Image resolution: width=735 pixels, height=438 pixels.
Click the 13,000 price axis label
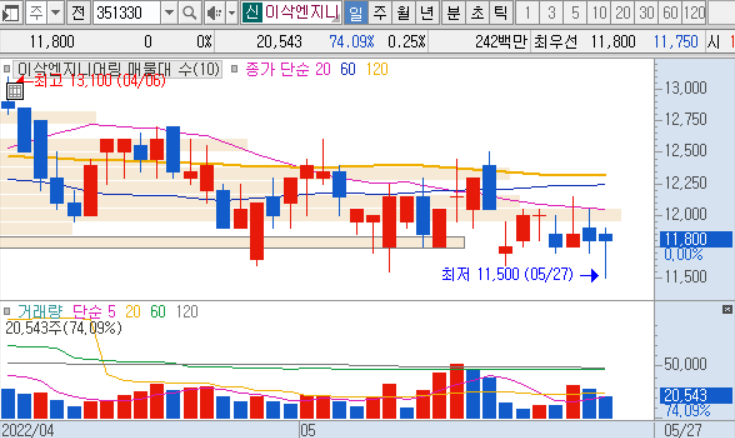click(x=686, y=88)
